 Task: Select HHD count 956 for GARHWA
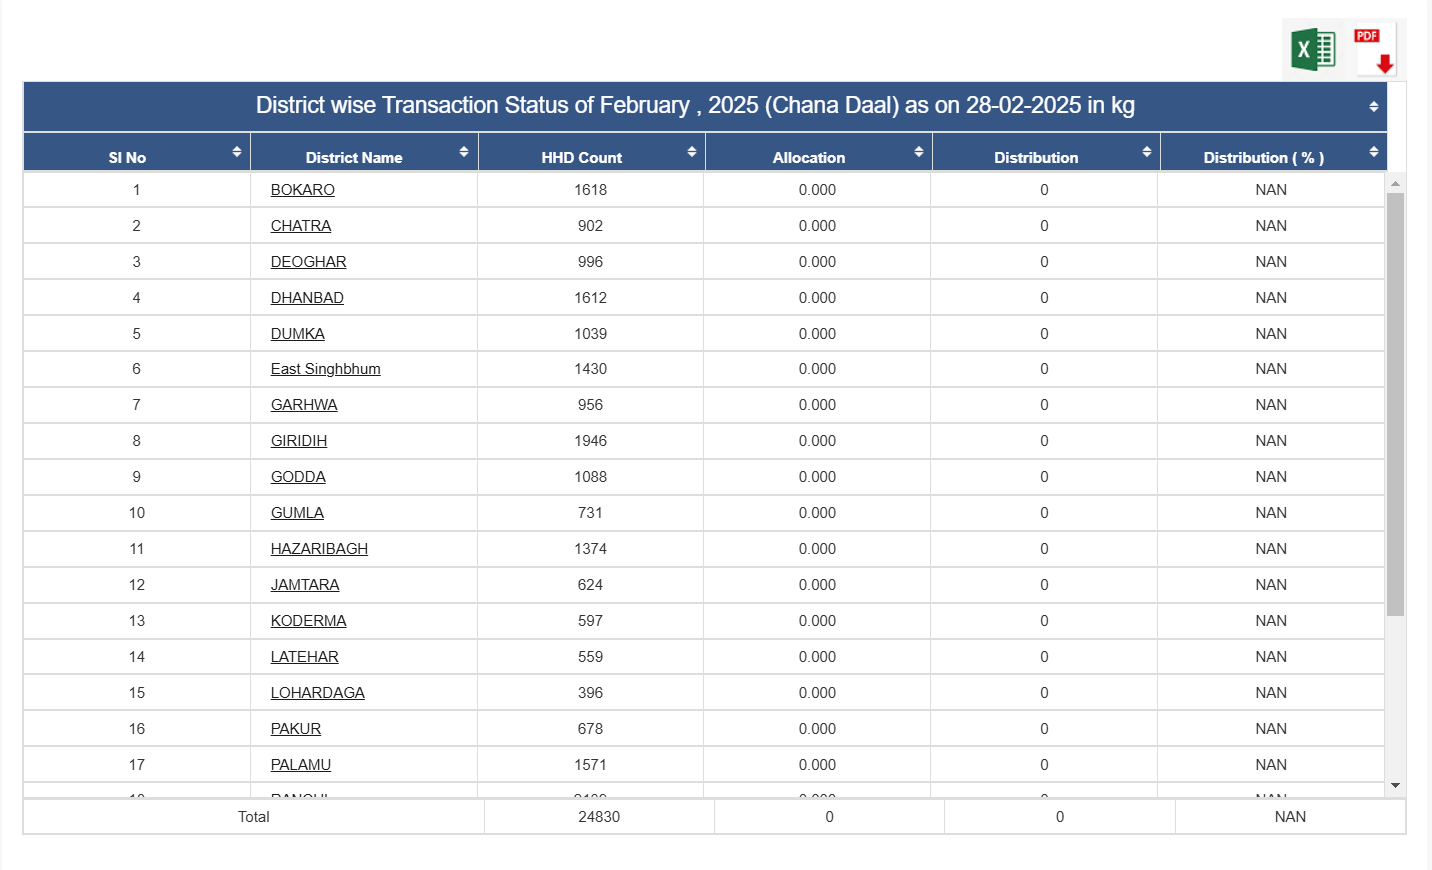[x=590, y=405]
